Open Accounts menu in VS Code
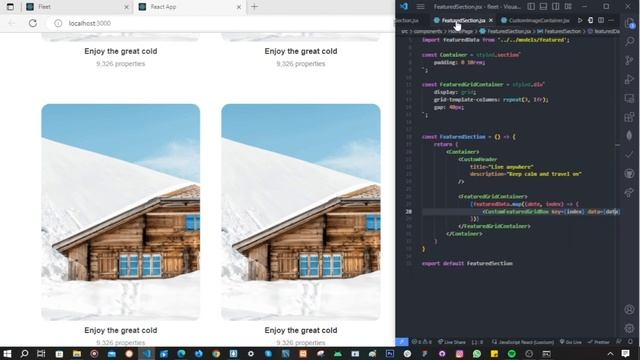 (629, 309)
